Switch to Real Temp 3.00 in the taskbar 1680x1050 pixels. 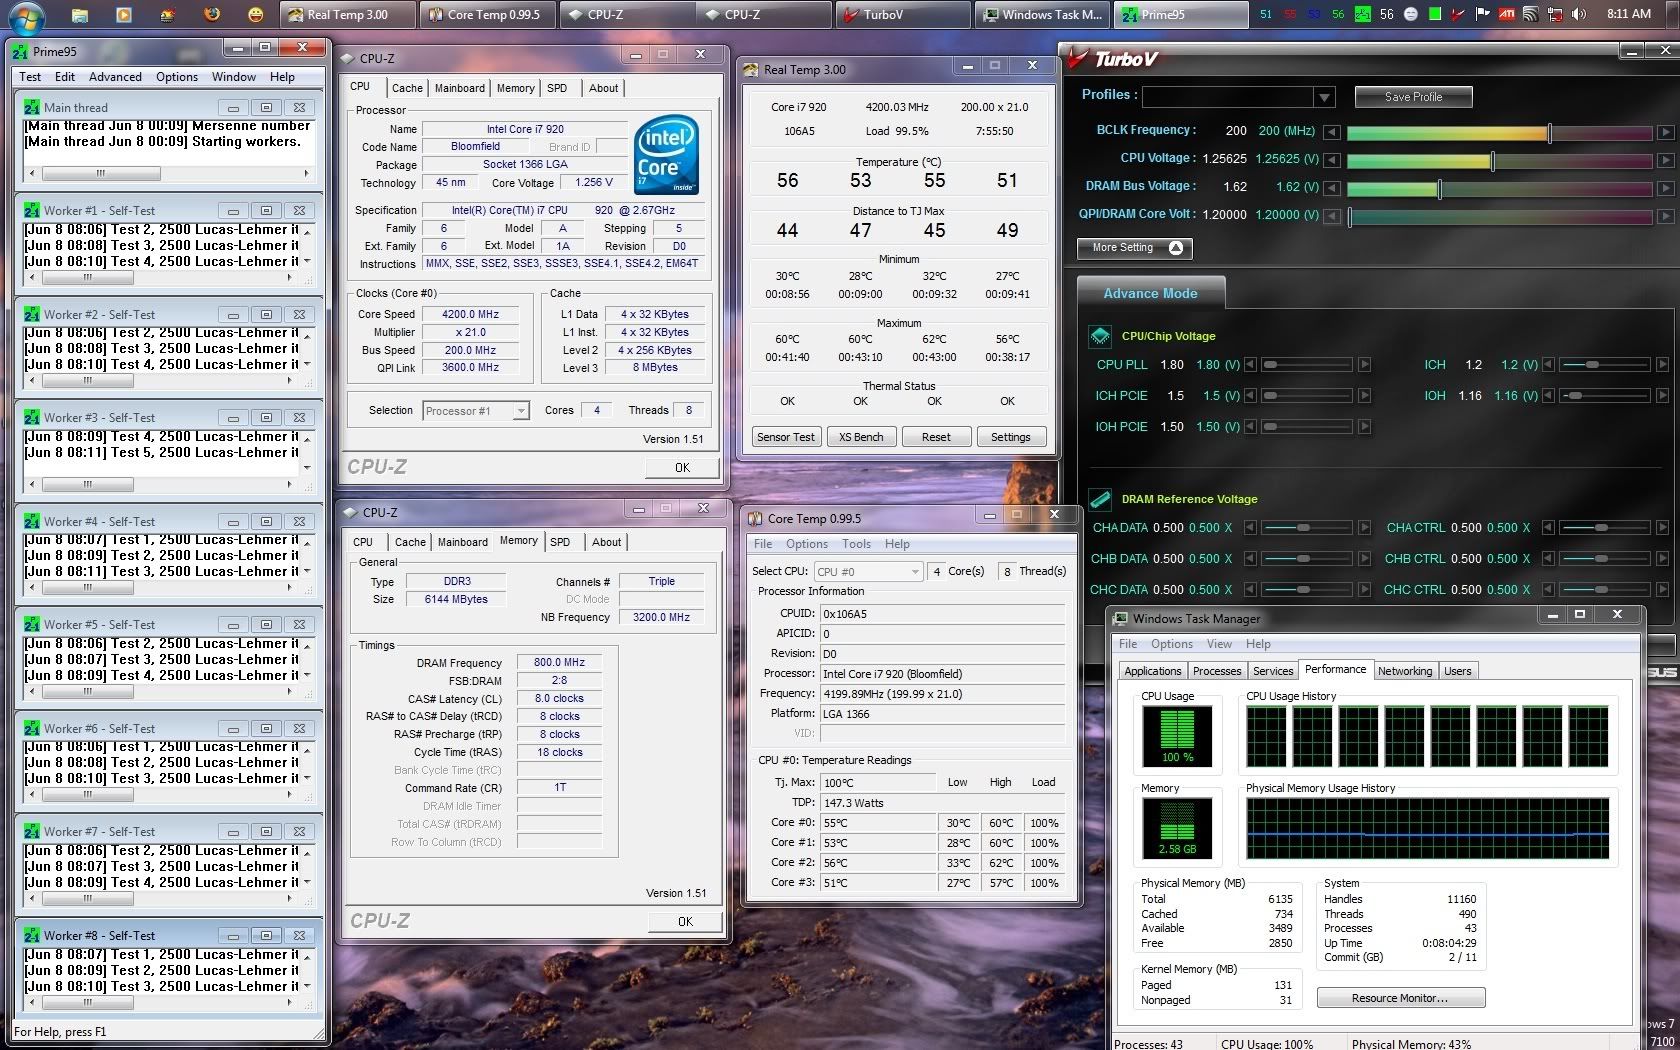[x=347, y=14]
